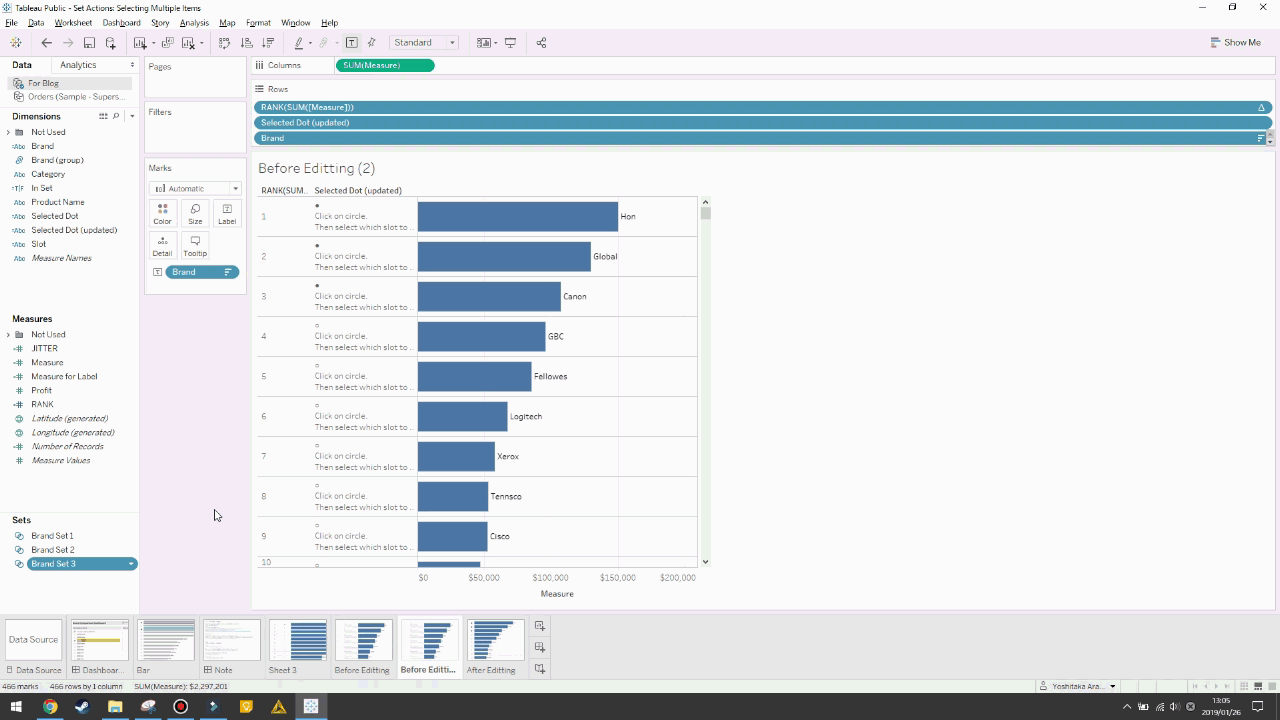1280x720 pixels.
Task: Click the Label button on Marks card
Action: tap(227, 213)
